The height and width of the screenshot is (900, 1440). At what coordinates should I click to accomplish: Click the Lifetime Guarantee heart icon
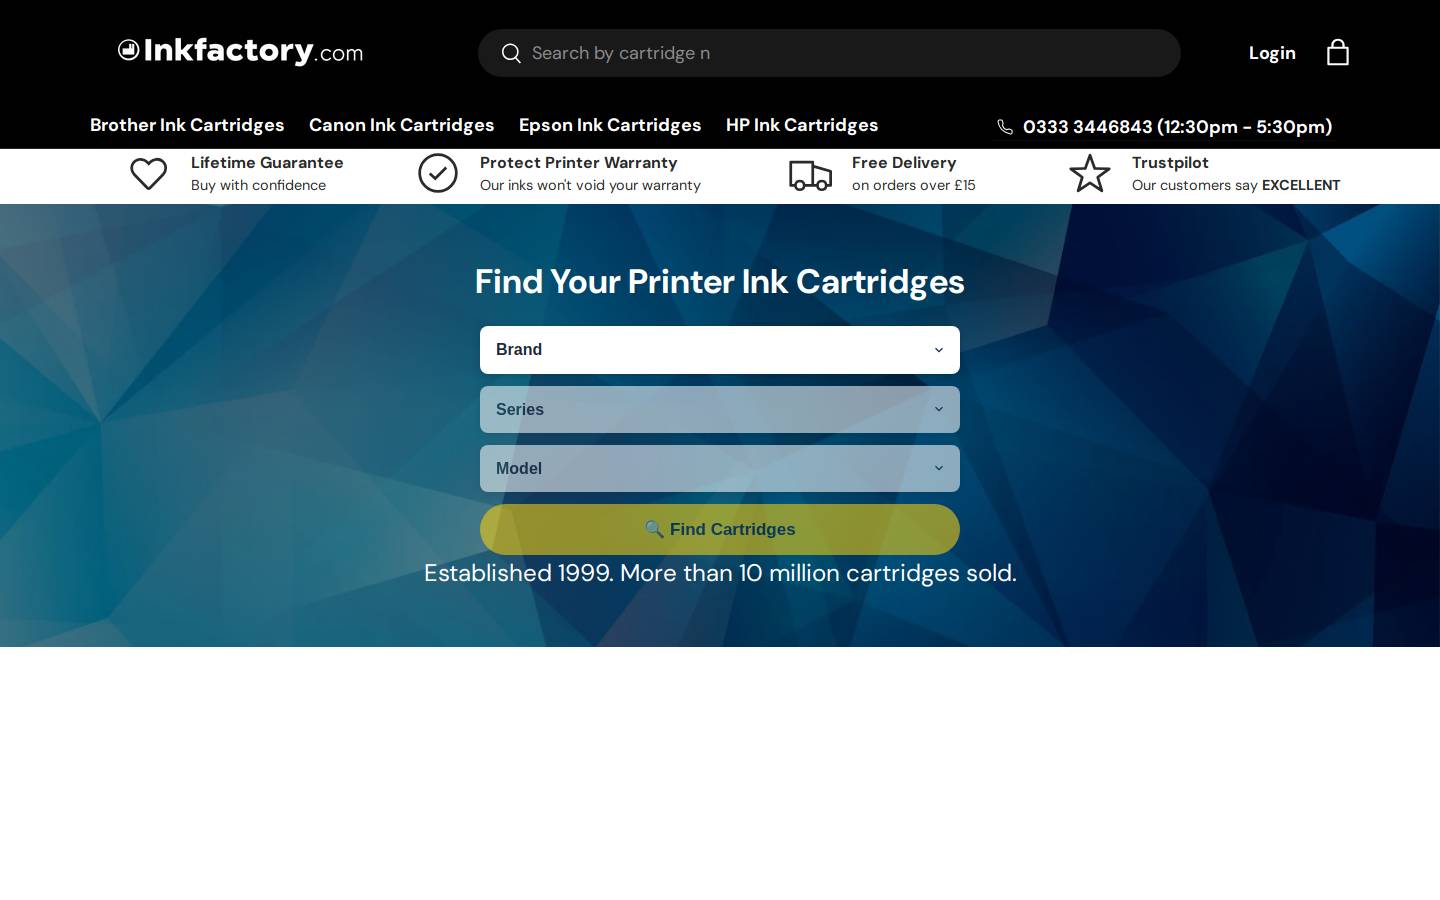pos(149,174)
